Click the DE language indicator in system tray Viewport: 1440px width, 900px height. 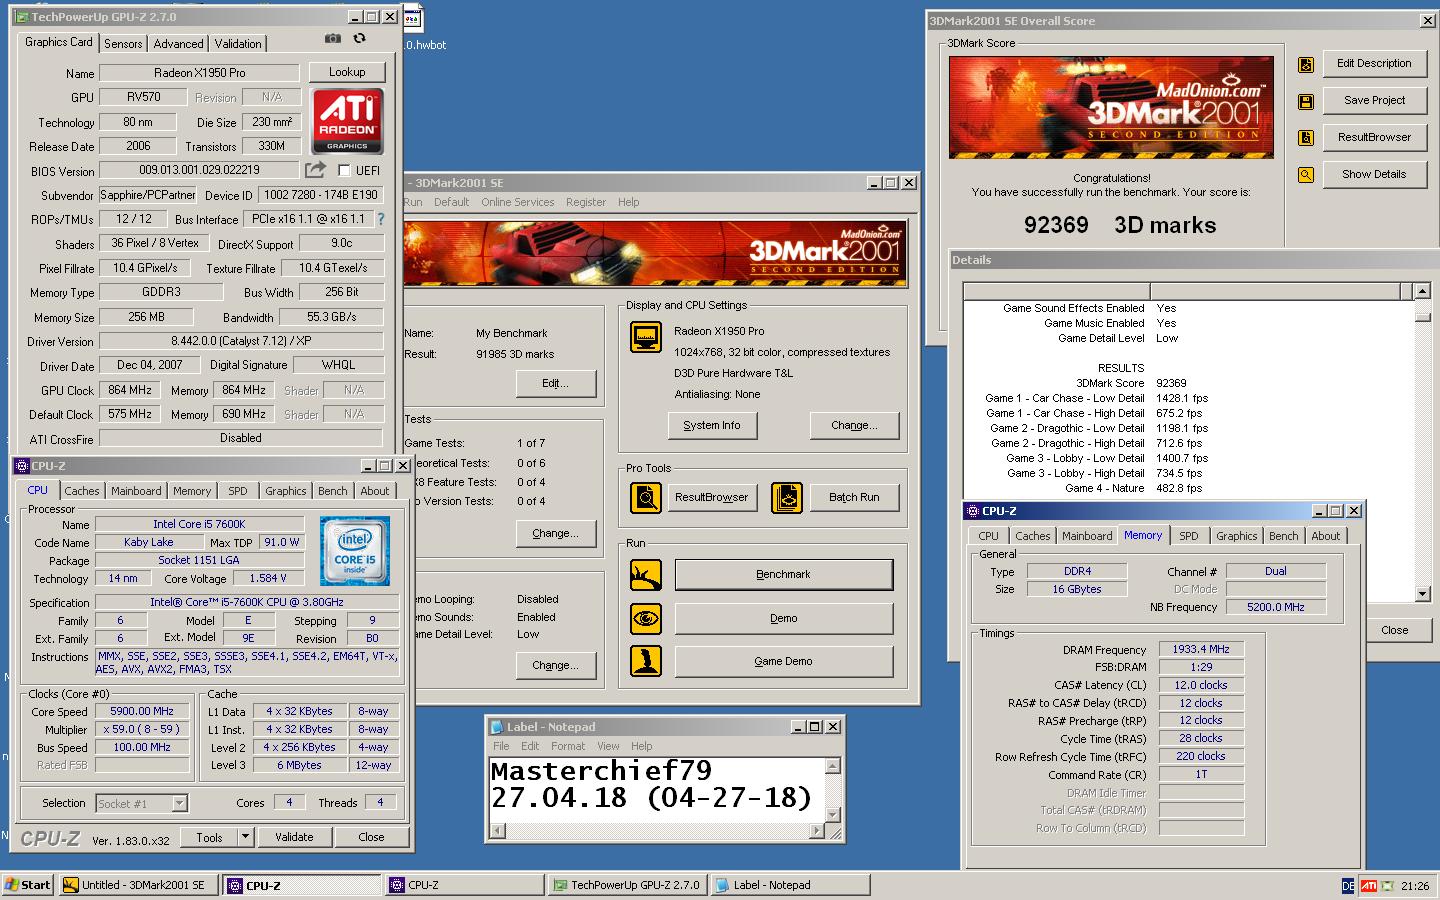pos(1348,886)
